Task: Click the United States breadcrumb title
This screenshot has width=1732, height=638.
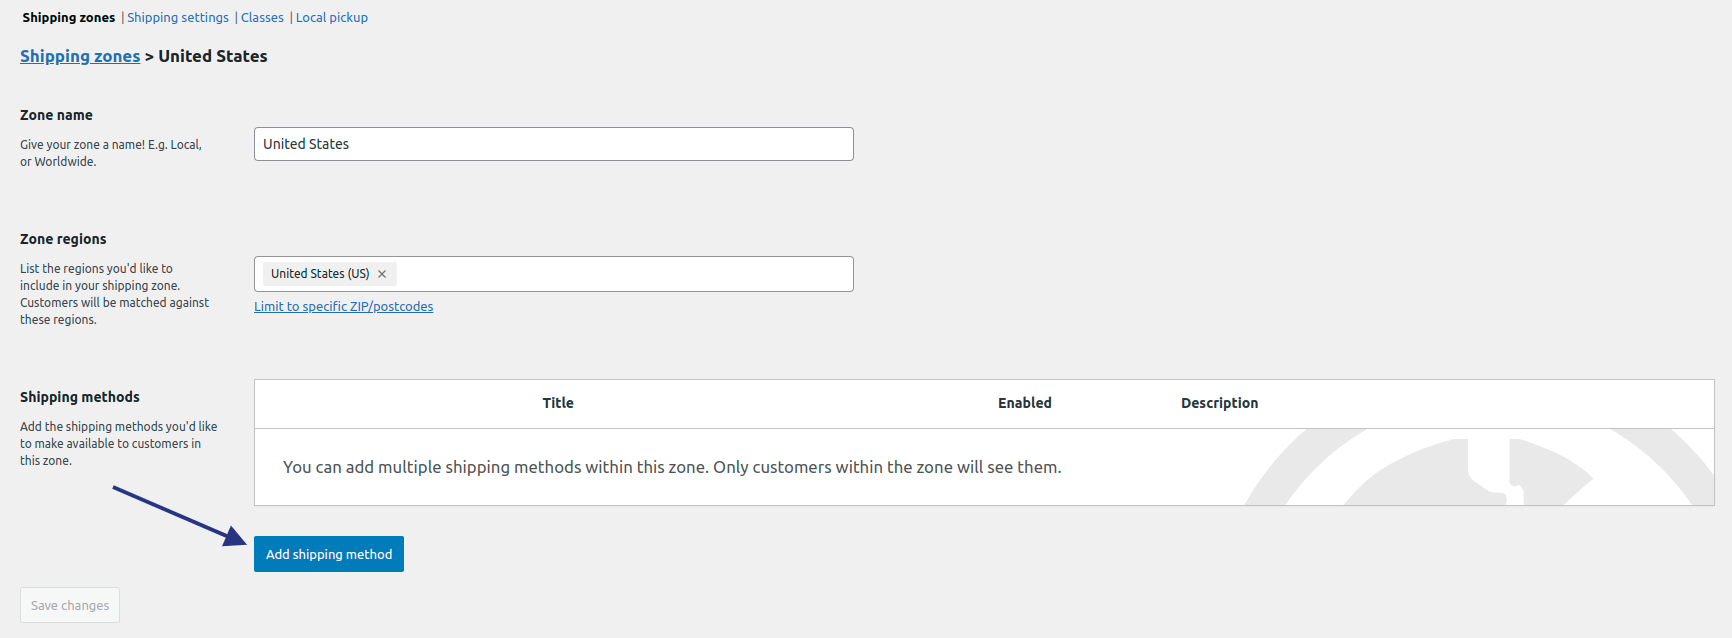Action: point(213,56)
